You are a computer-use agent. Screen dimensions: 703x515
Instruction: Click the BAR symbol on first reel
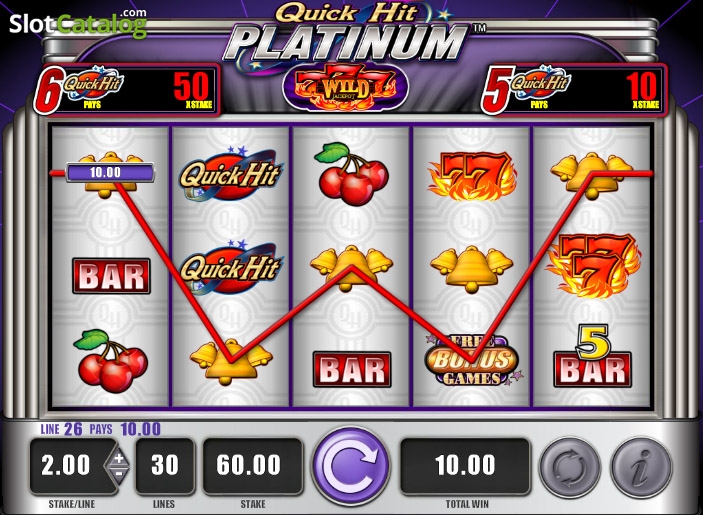(x=111, y=276)
